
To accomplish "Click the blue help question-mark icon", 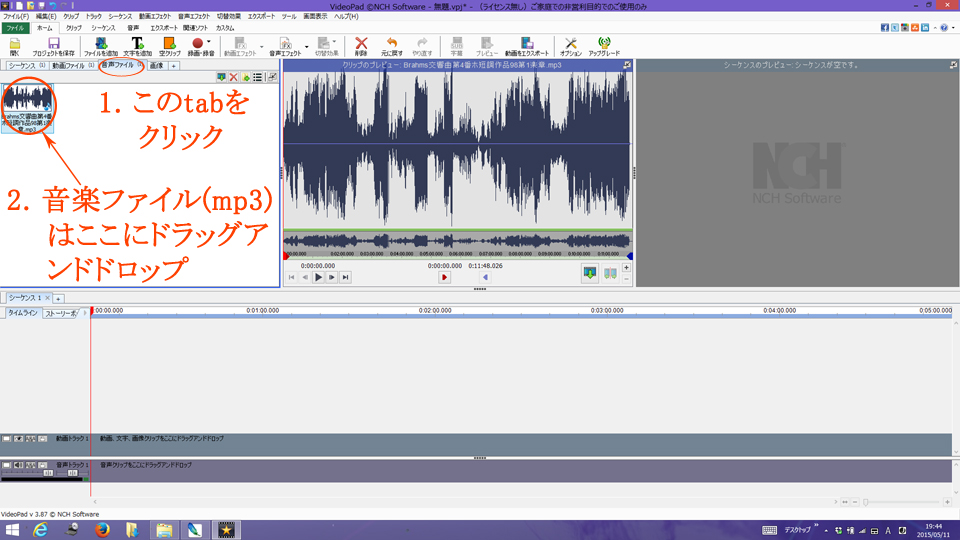I will click(x=944, y=28).
